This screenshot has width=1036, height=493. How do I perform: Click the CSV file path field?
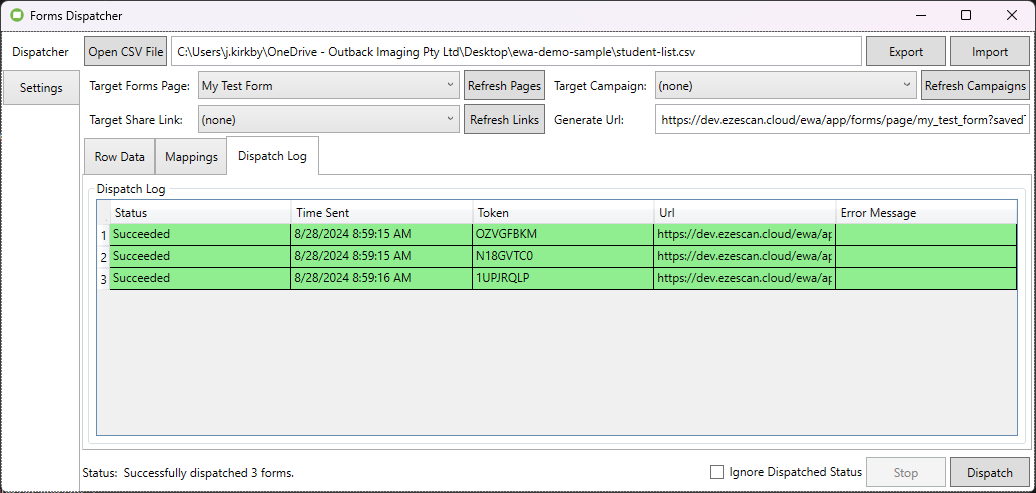click(x=516, y=52)
